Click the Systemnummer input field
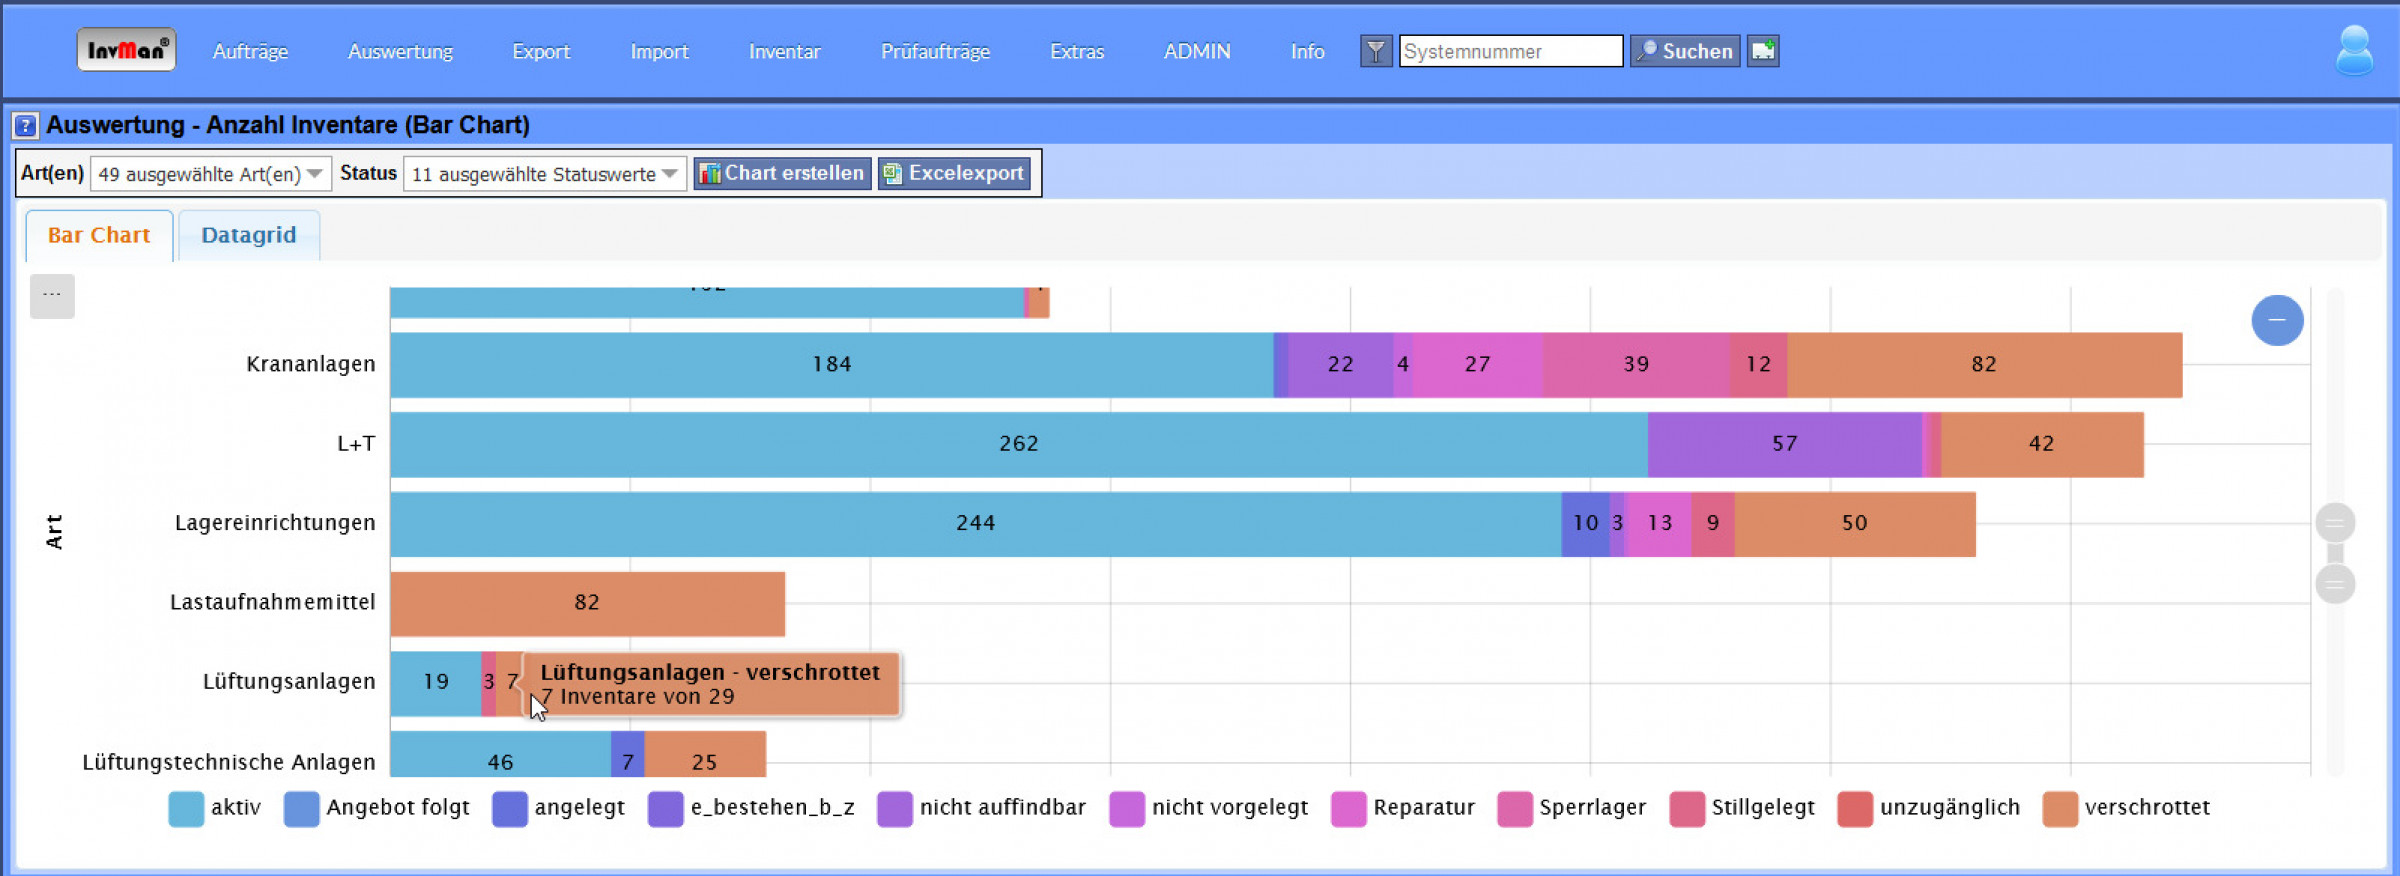This screenshot has width=2400, height=876. pos(1510,51)
